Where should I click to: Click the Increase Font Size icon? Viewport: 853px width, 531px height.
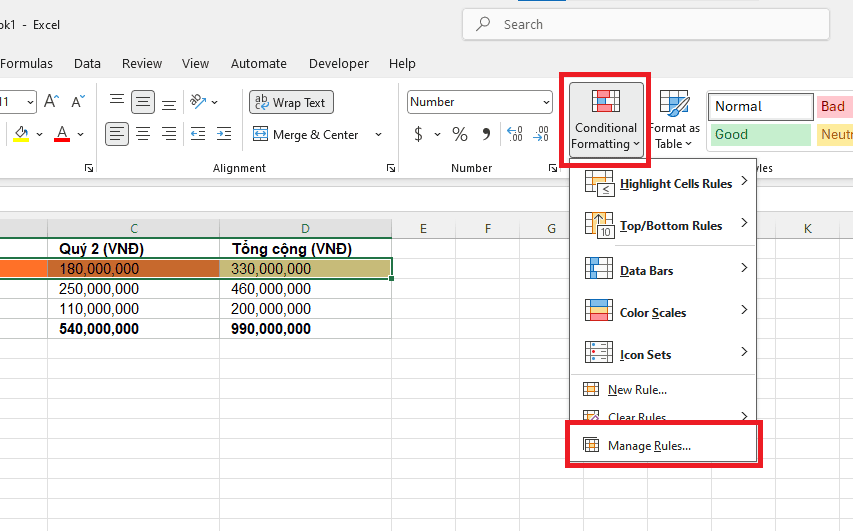[51, 102]
